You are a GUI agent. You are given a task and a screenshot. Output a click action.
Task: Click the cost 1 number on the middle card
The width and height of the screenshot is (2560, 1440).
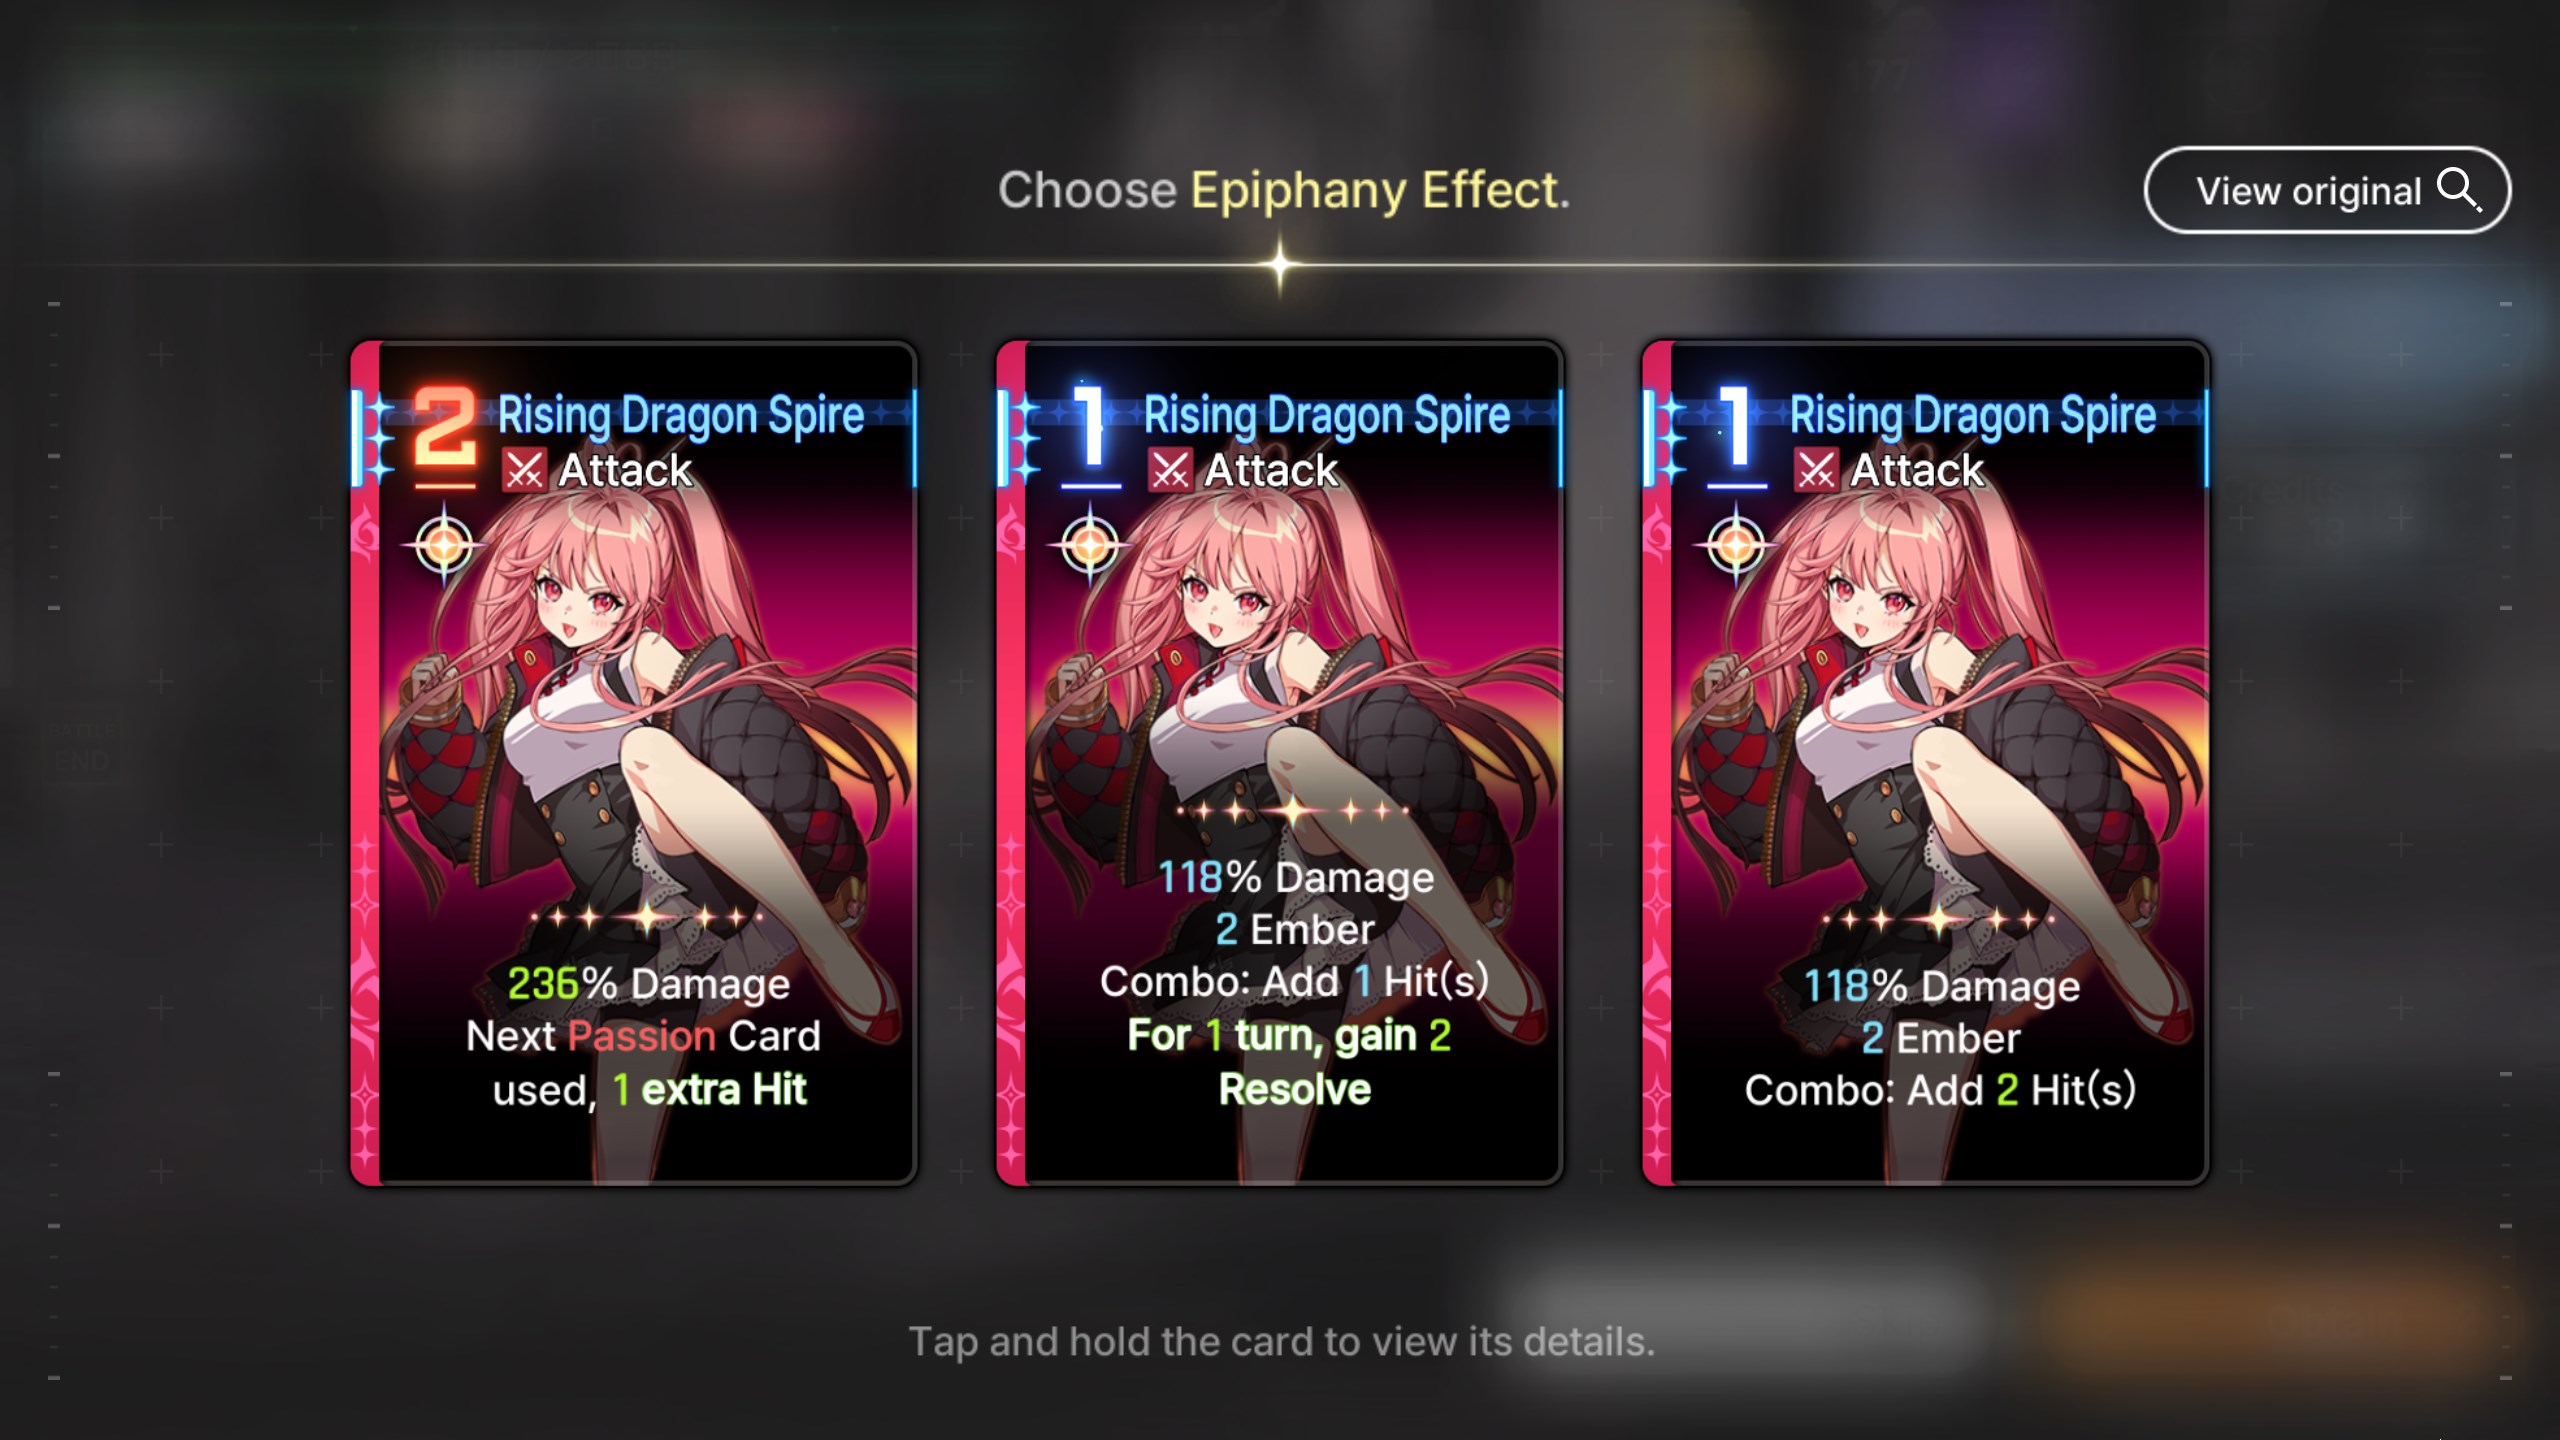coord(1090,427)
